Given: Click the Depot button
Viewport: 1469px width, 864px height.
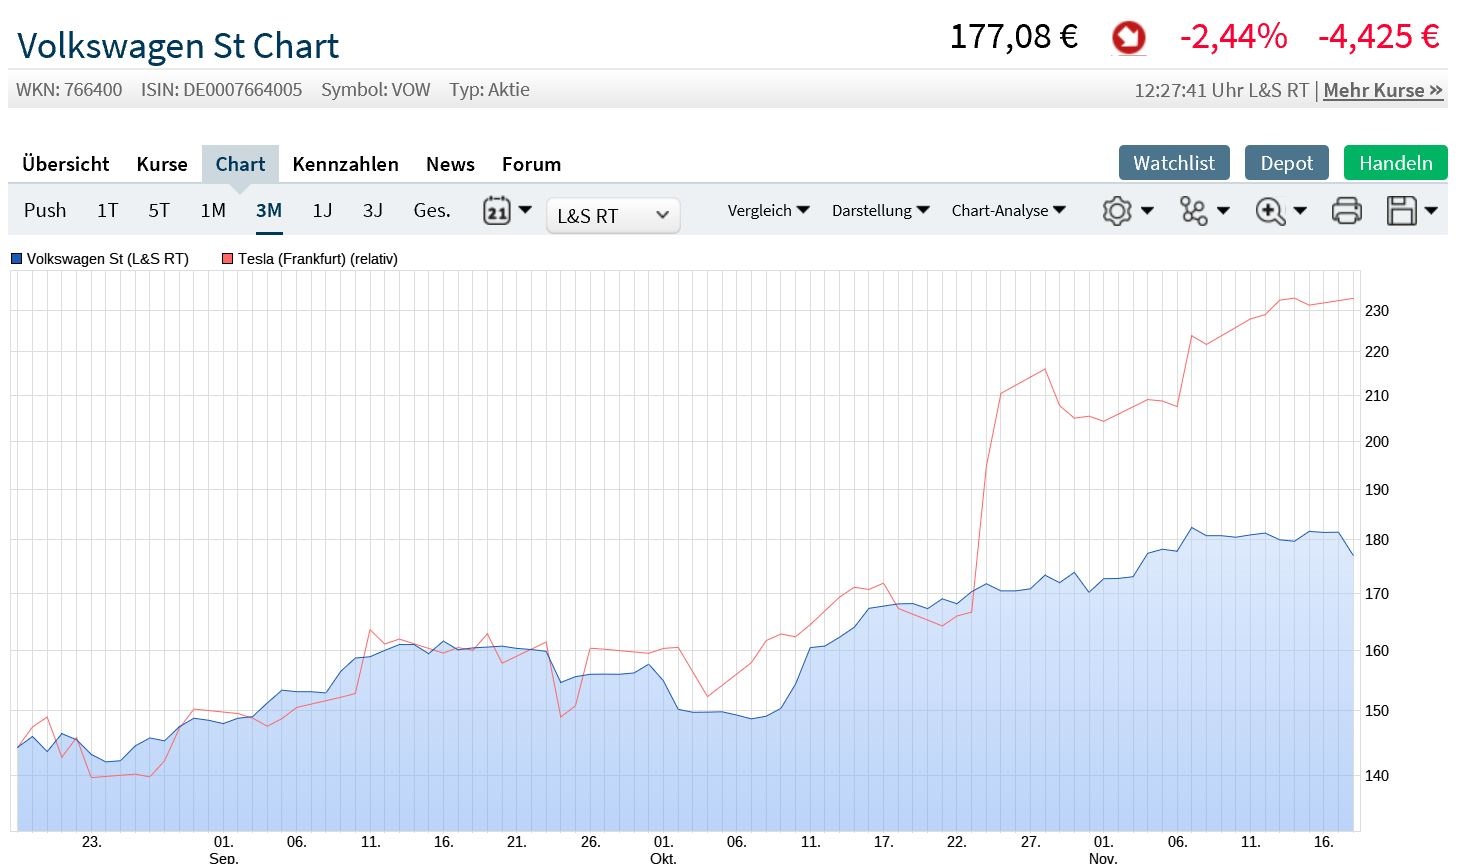Looking at the screenshot, I should coord(1287,163).
